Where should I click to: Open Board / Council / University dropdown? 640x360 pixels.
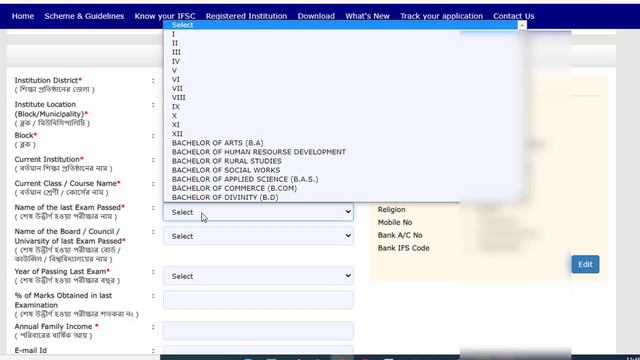(x=258, y=236)
